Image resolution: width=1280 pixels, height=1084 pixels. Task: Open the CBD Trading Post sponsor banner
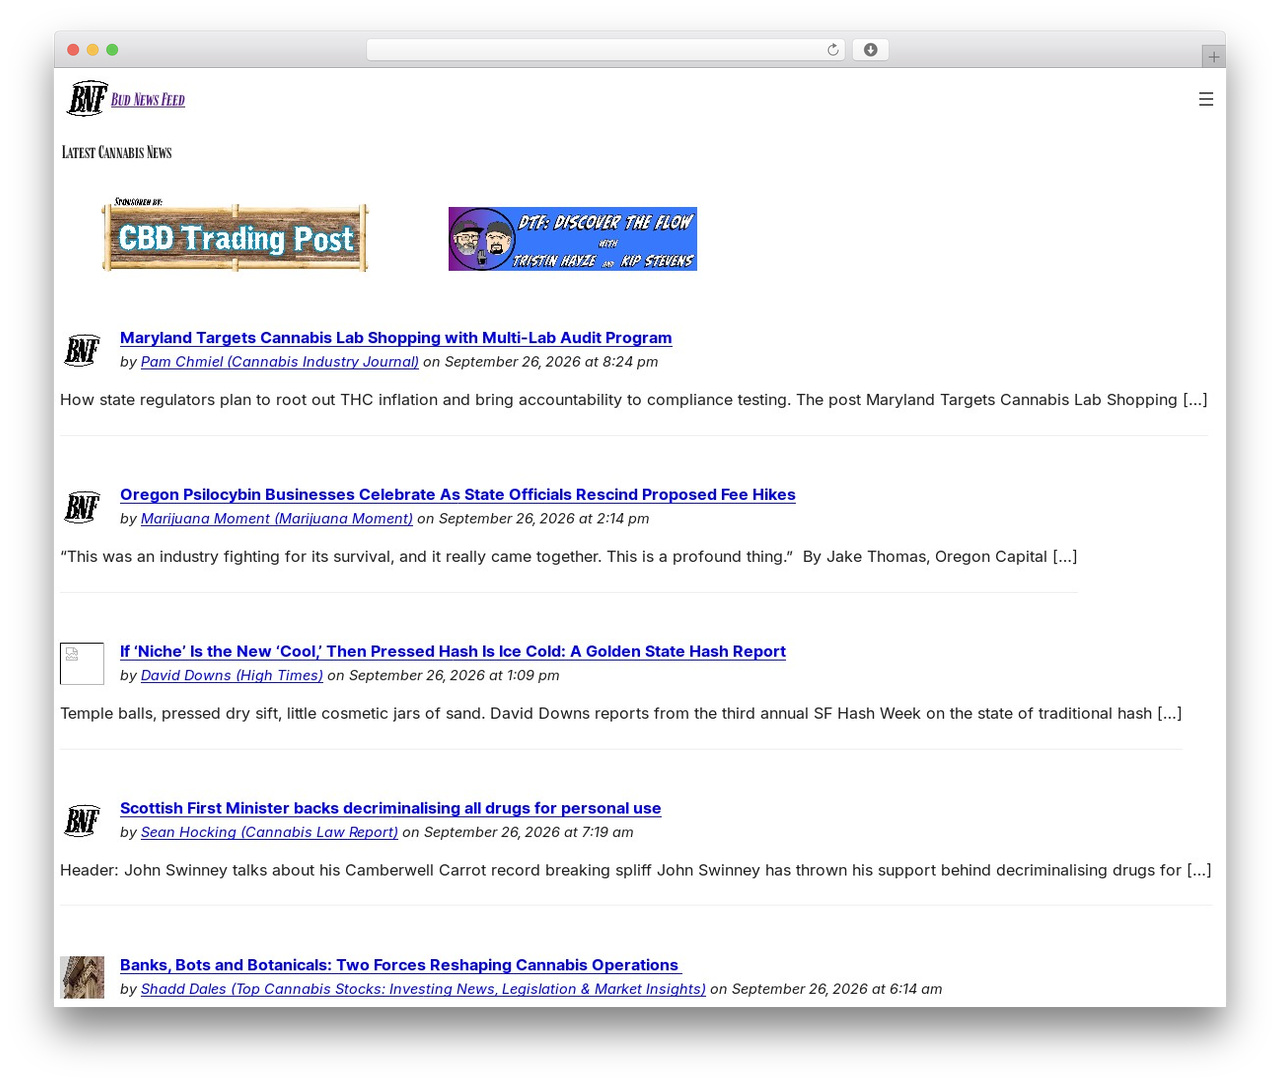tap(235, 236)
